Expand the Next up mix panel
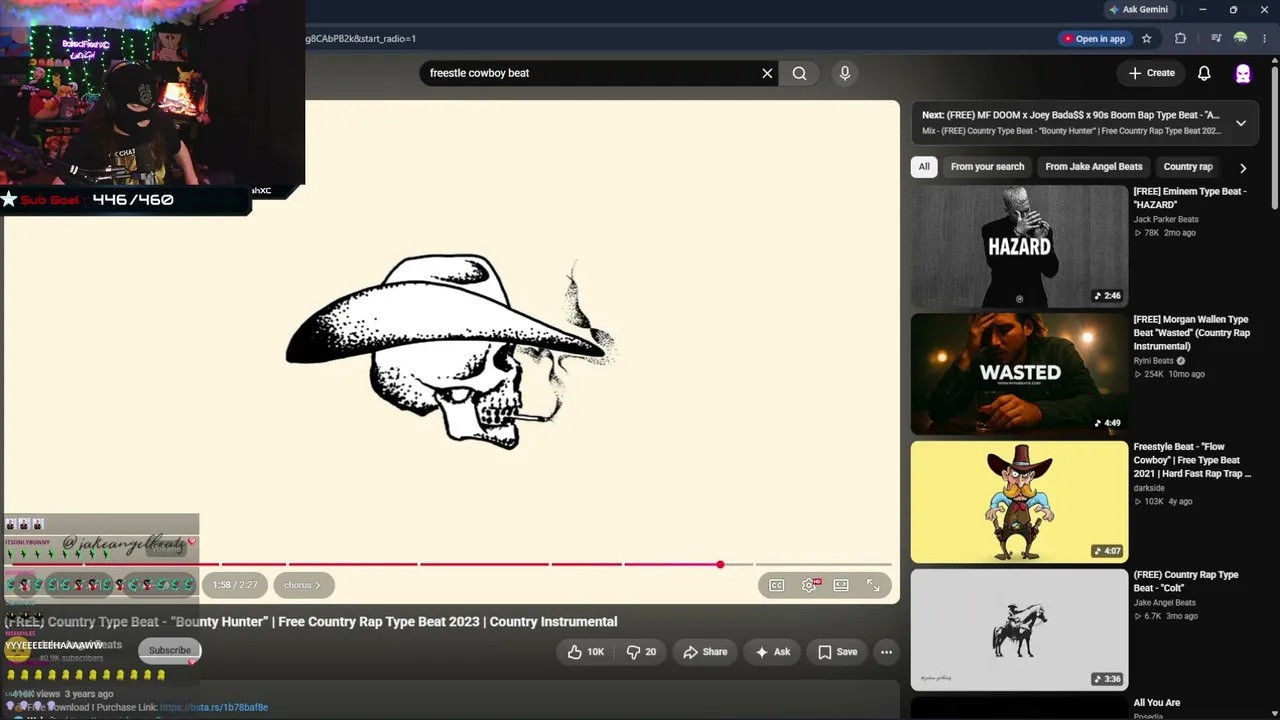Viewport: 1280px width, 720px height. tap(1241, 123)
